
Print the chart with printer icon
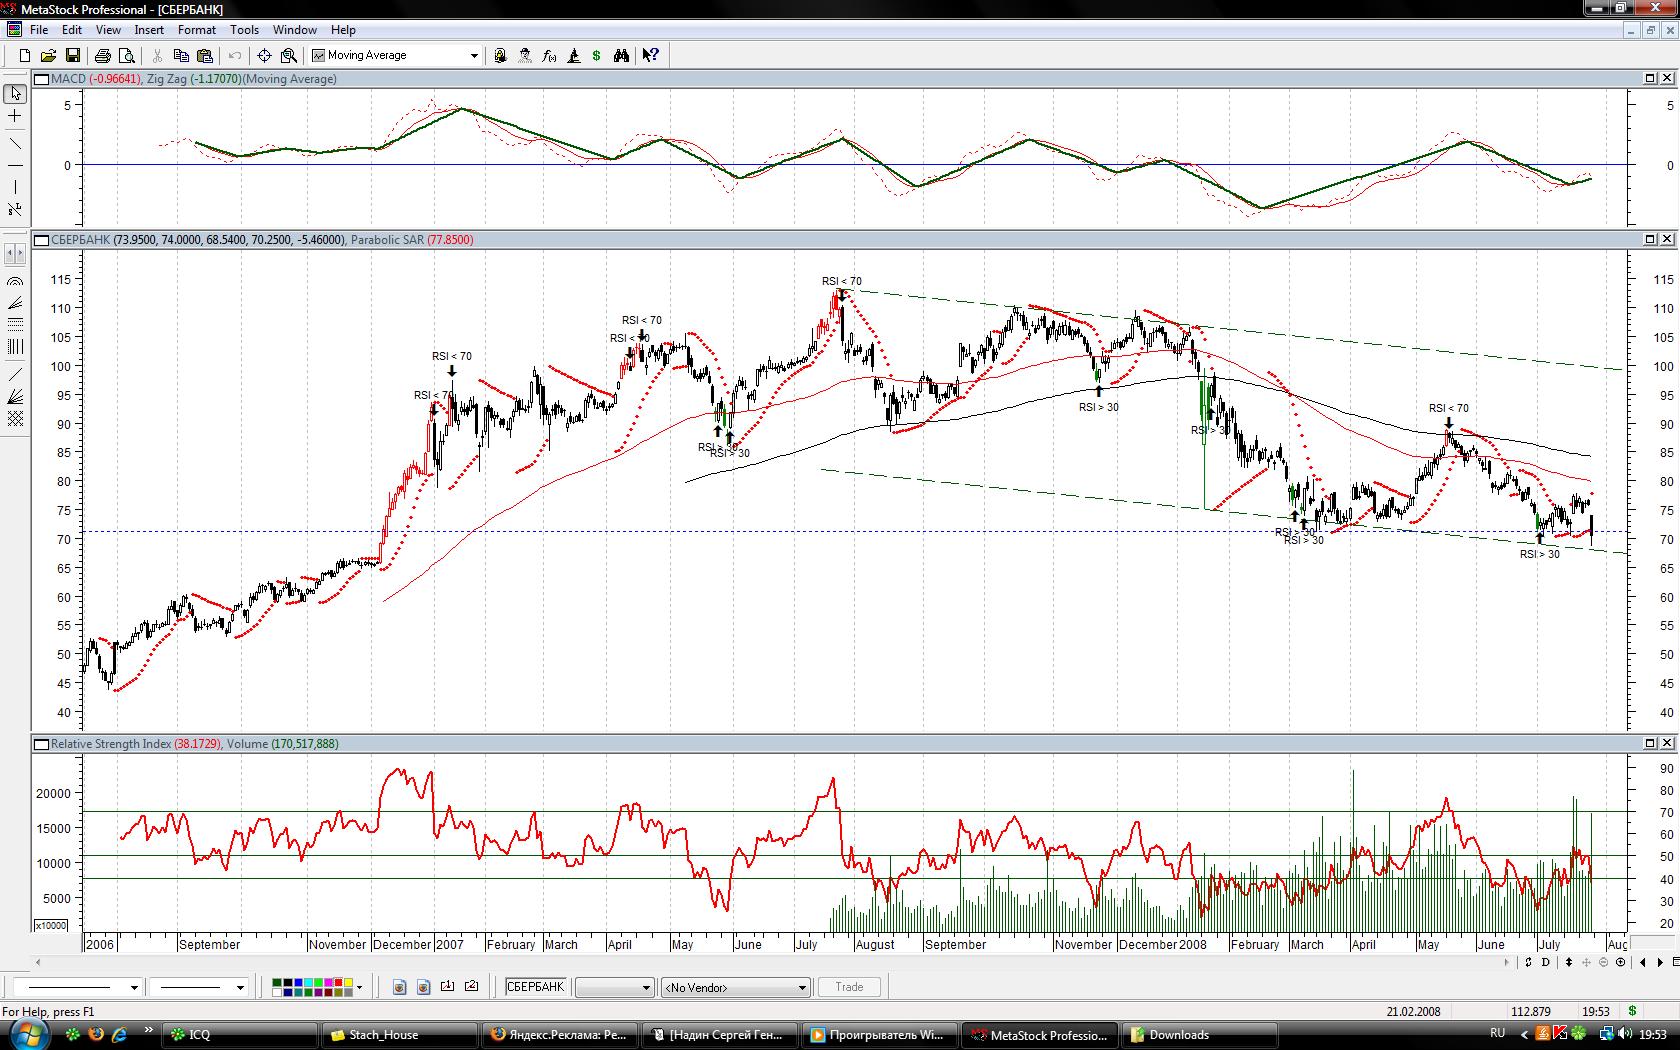102,56
